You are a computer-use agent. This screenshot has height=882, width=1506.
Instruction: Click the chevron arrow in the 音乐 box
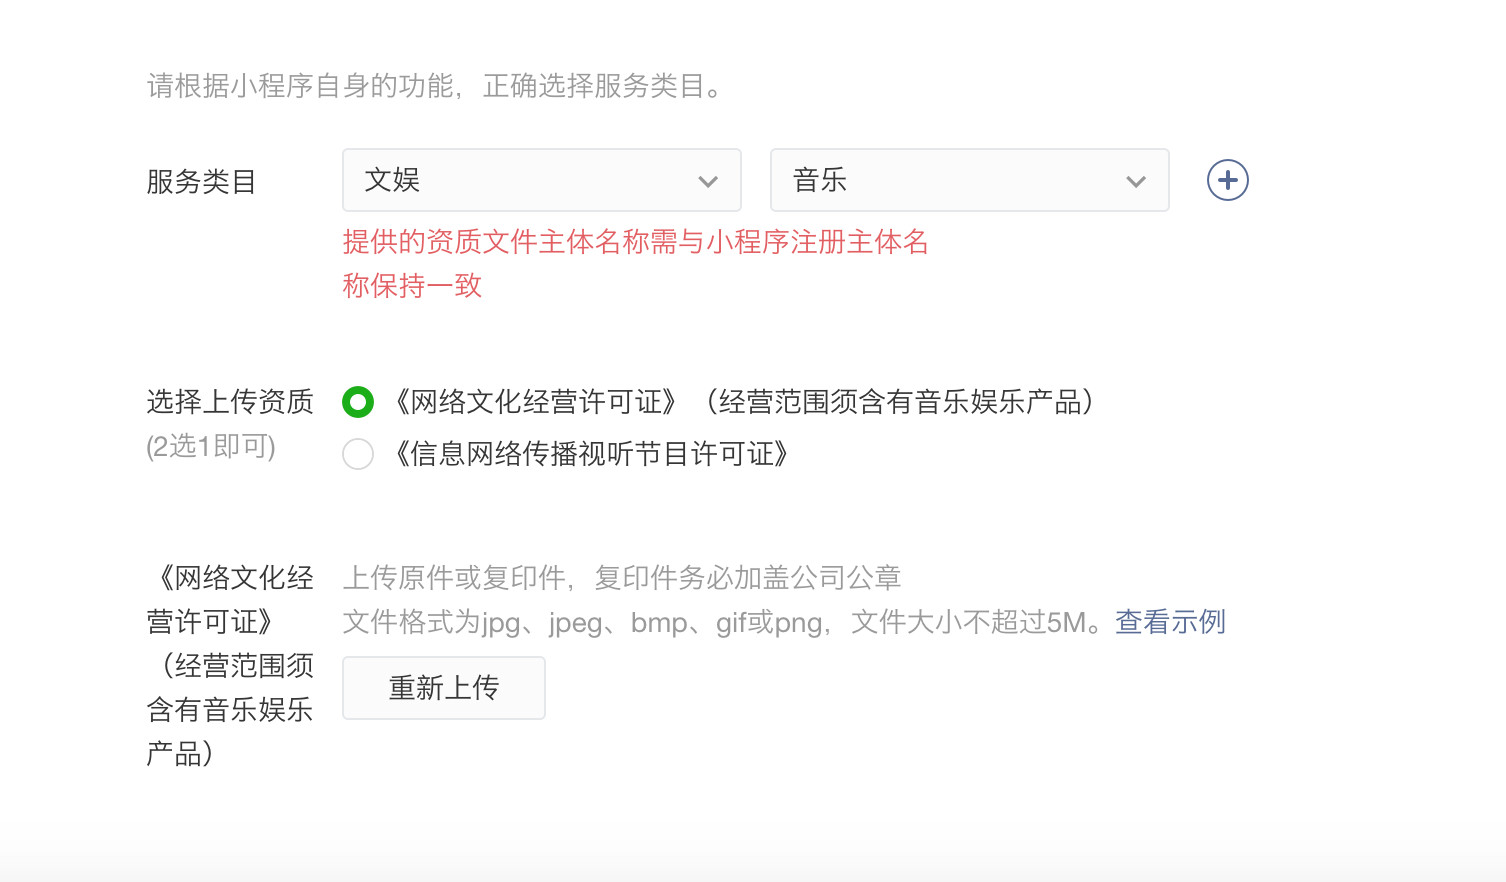click(1135, 182)
